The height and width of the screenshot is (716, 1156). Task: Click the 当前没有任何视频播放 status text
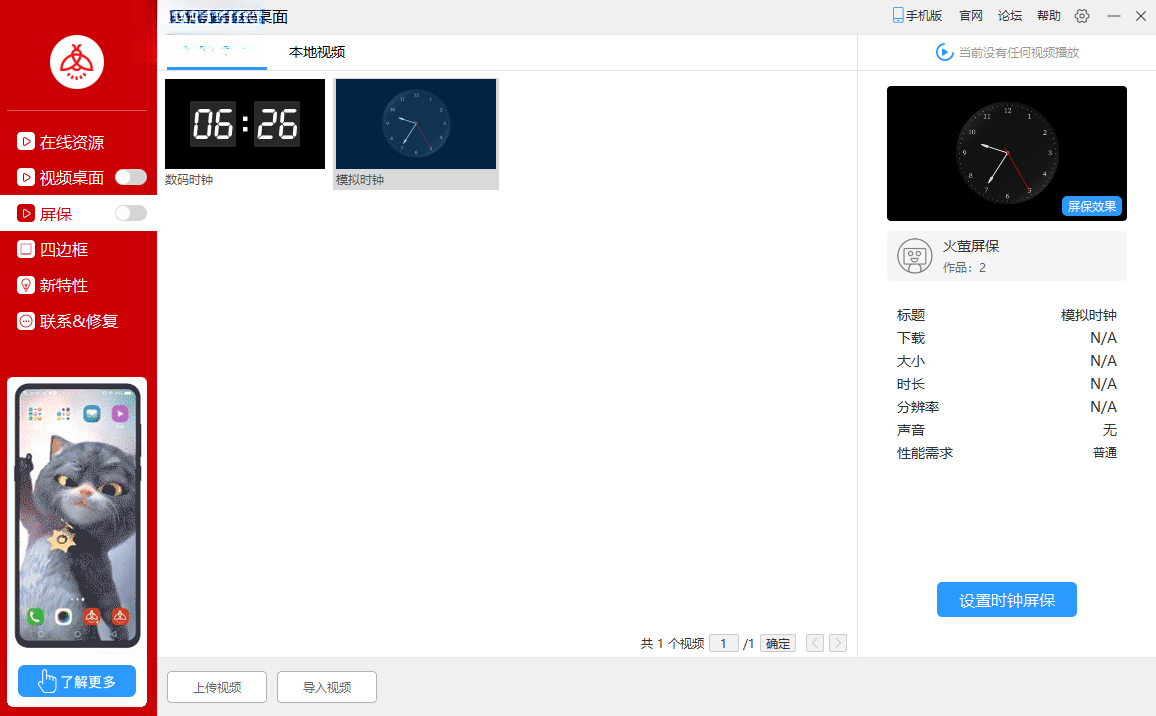click(x=1019, y=52)
